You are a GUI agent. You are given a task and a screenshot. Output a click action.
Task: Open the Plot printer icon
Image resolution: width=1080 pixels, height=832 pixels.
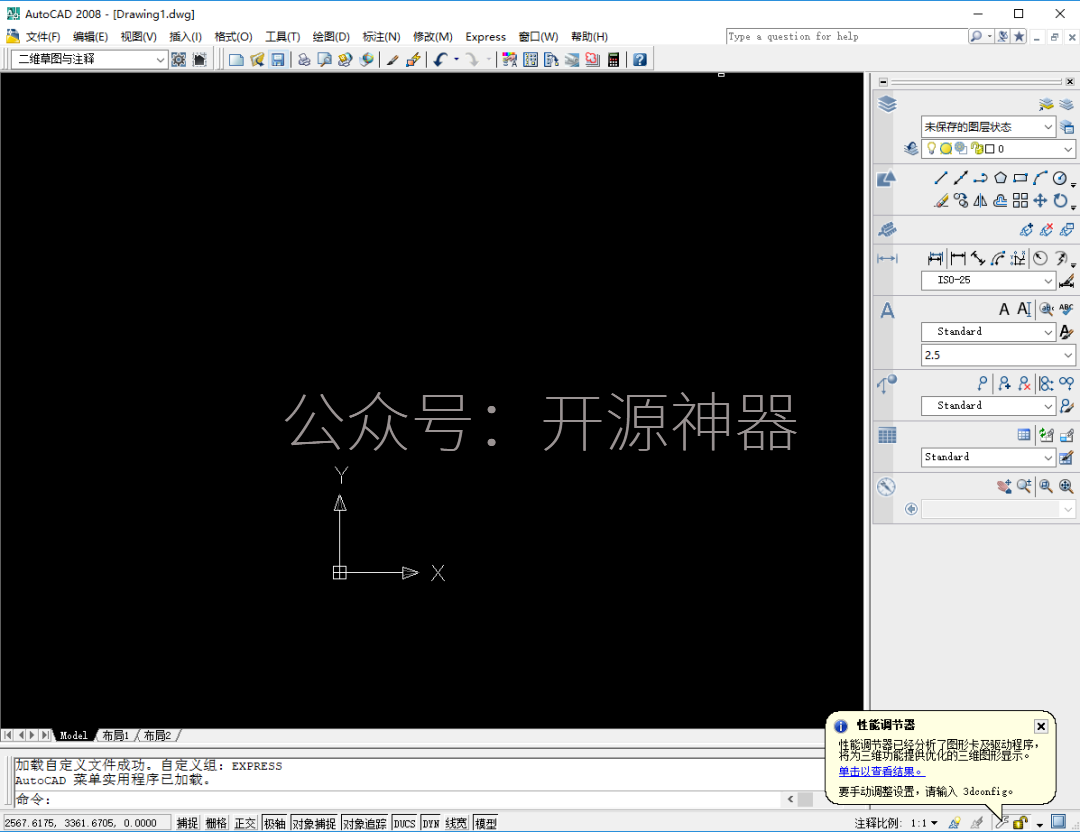pyautogui.click(x=304, y=60)
